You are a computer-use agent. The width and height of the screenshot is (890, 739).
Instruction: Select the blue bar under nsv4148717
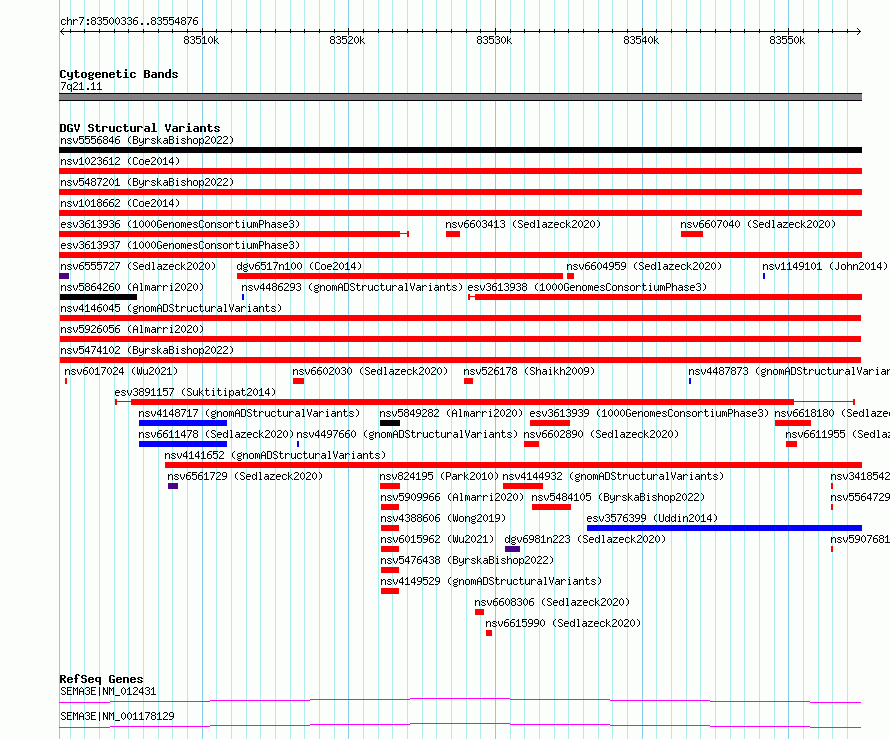[183, 423]
